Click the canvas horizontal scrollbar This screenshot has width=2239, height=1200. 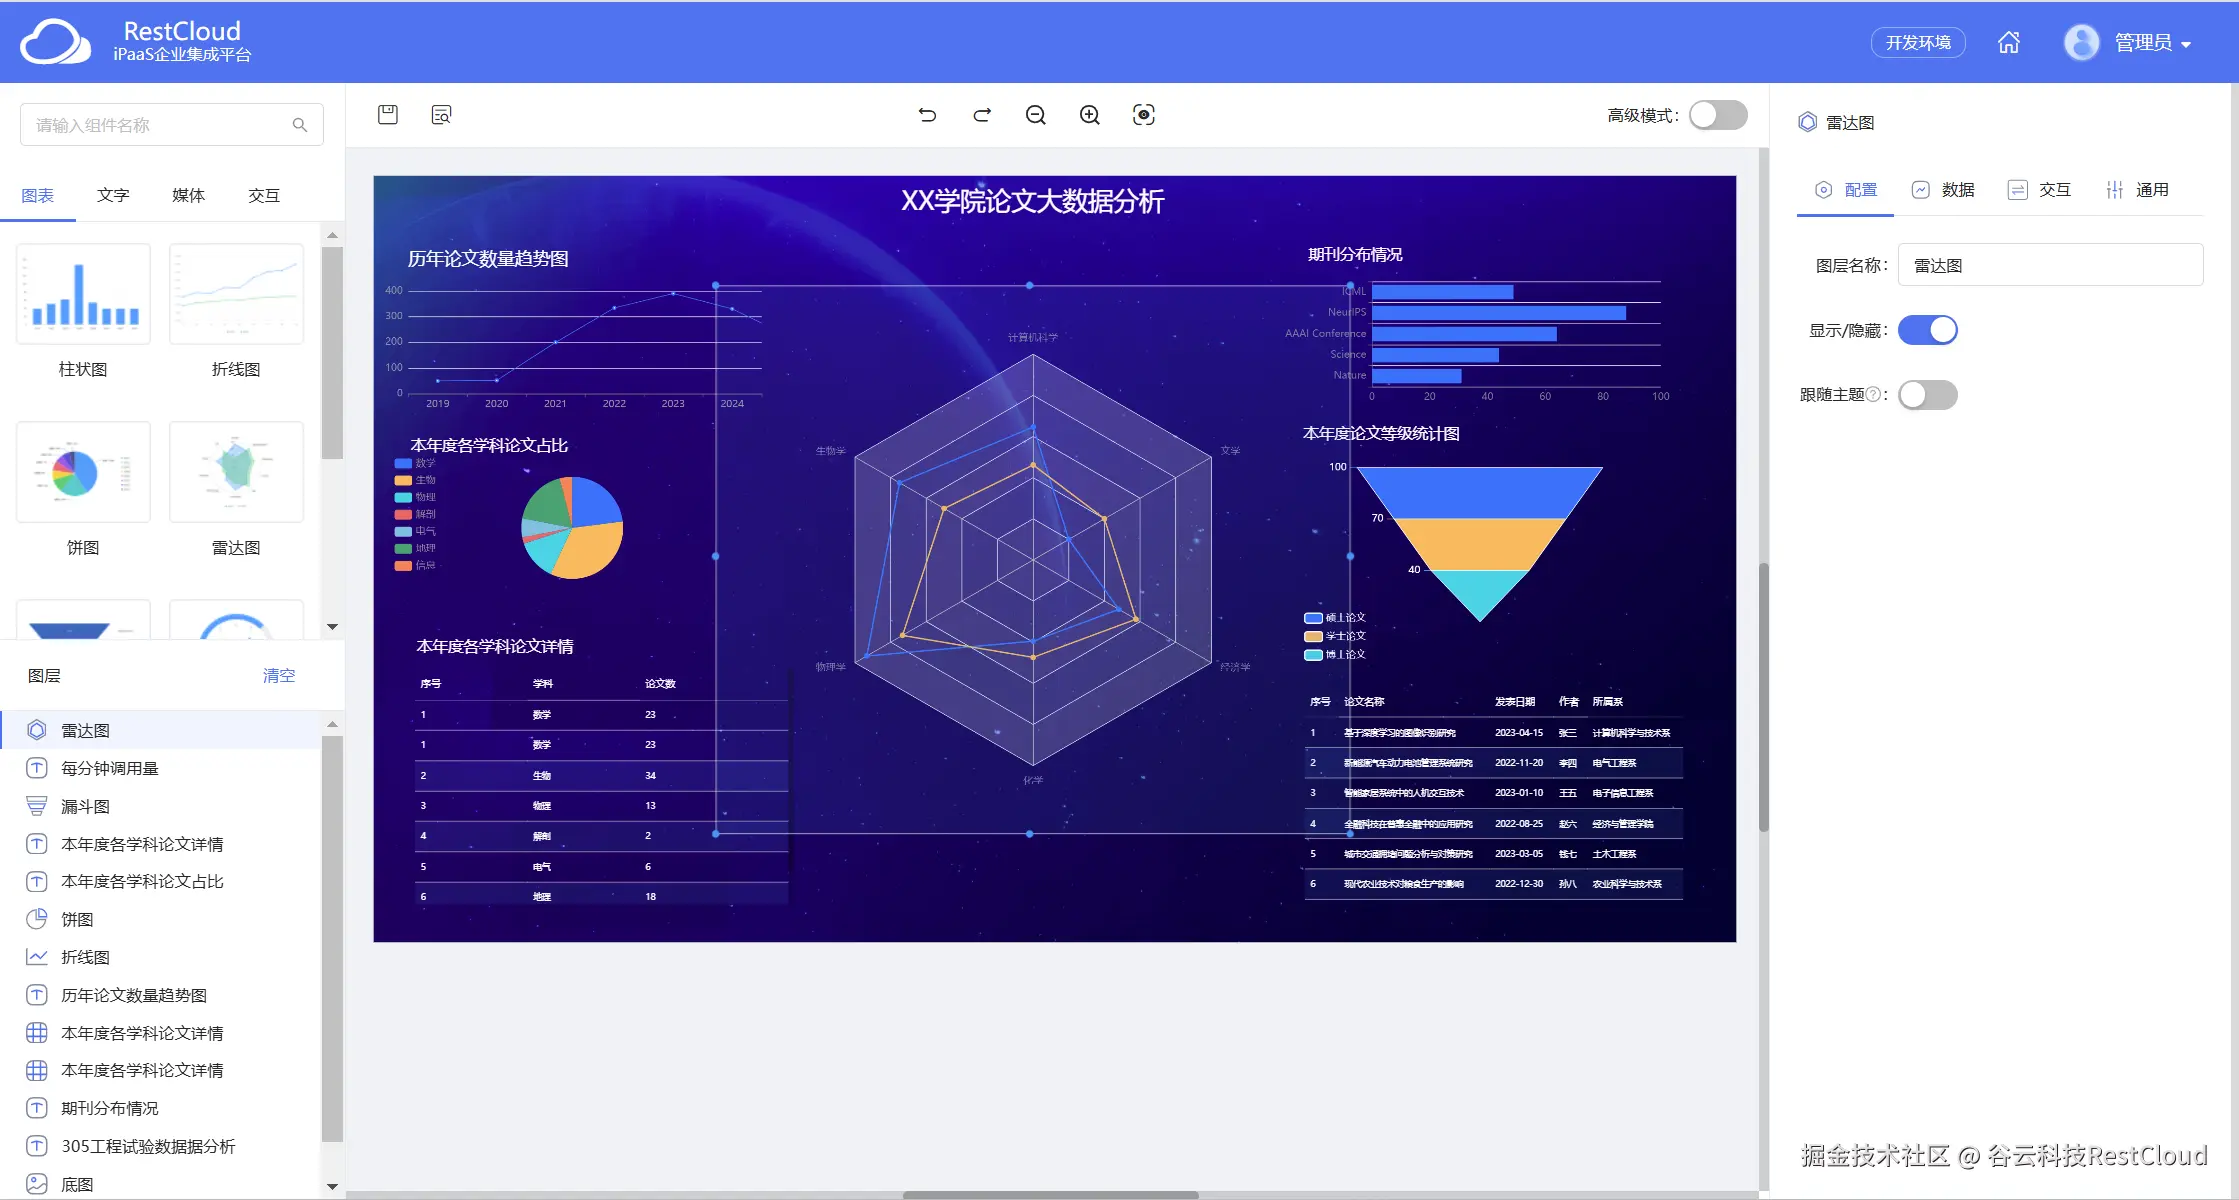click(x=1050, y=1195)
